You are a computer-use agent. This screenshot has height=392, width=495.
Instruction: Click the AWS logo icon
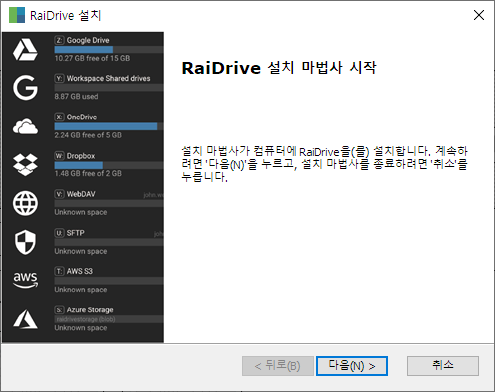25,280
